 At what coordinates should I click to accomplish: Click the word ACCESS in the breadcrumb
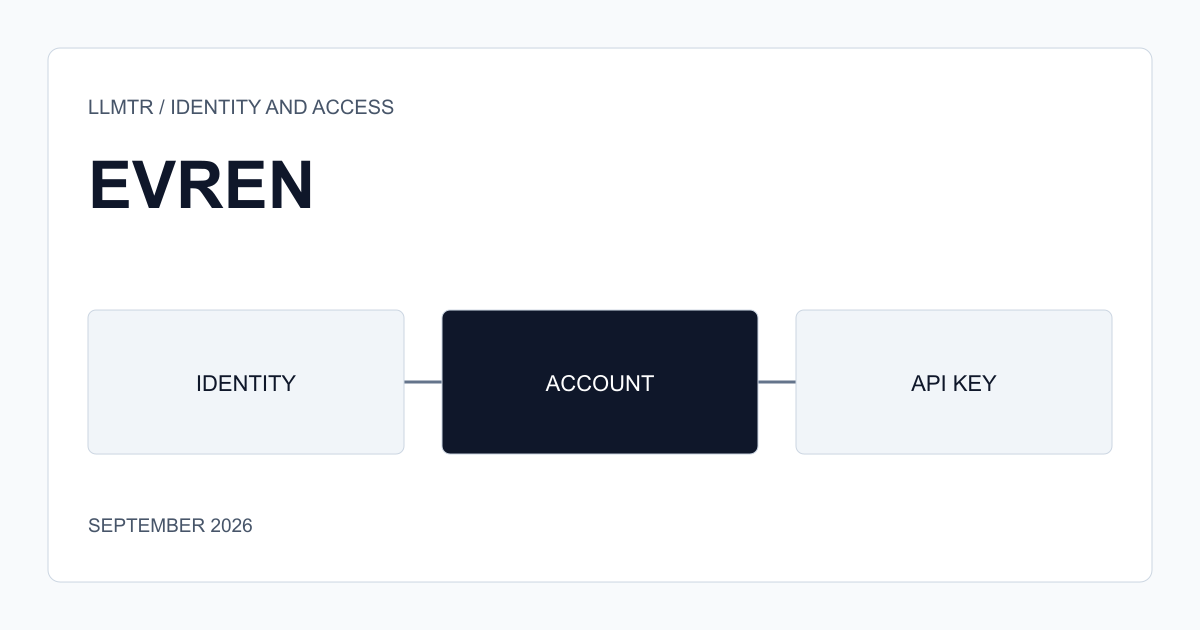[353, 107]
